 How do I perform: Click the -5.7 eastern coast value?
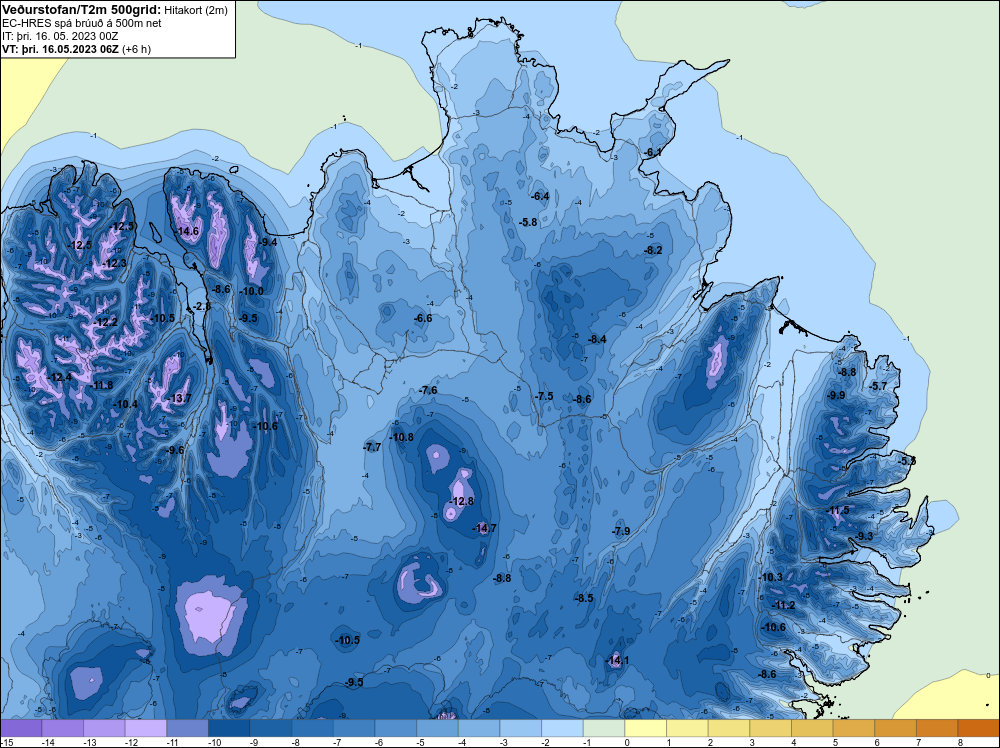[878, 386]
